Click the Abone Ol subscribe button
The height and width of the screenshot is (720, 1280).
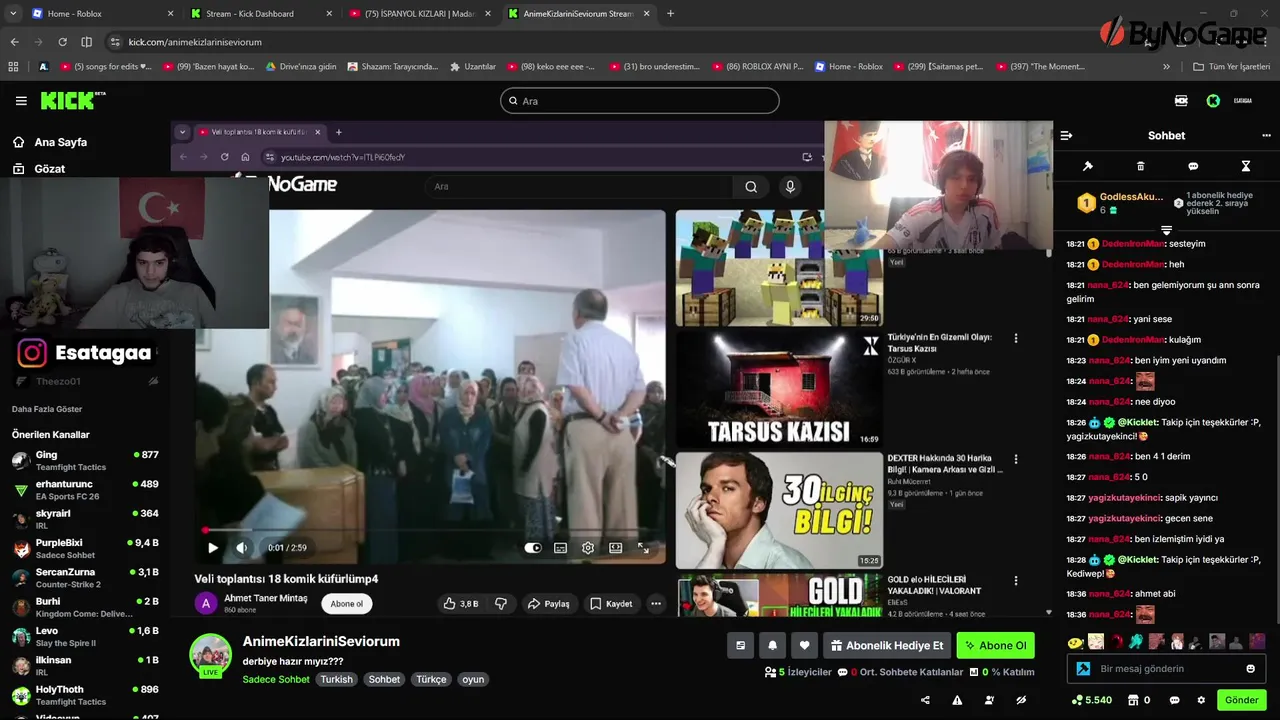tap(996, 646)
